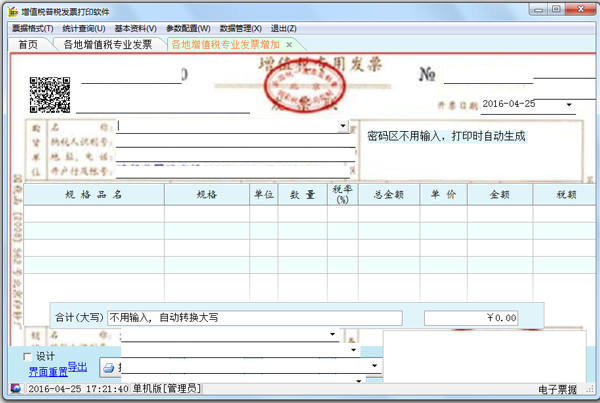Click the 规格品名 column header
The width and height of the screenshot is (600, 403).
[x=94, y=194]
